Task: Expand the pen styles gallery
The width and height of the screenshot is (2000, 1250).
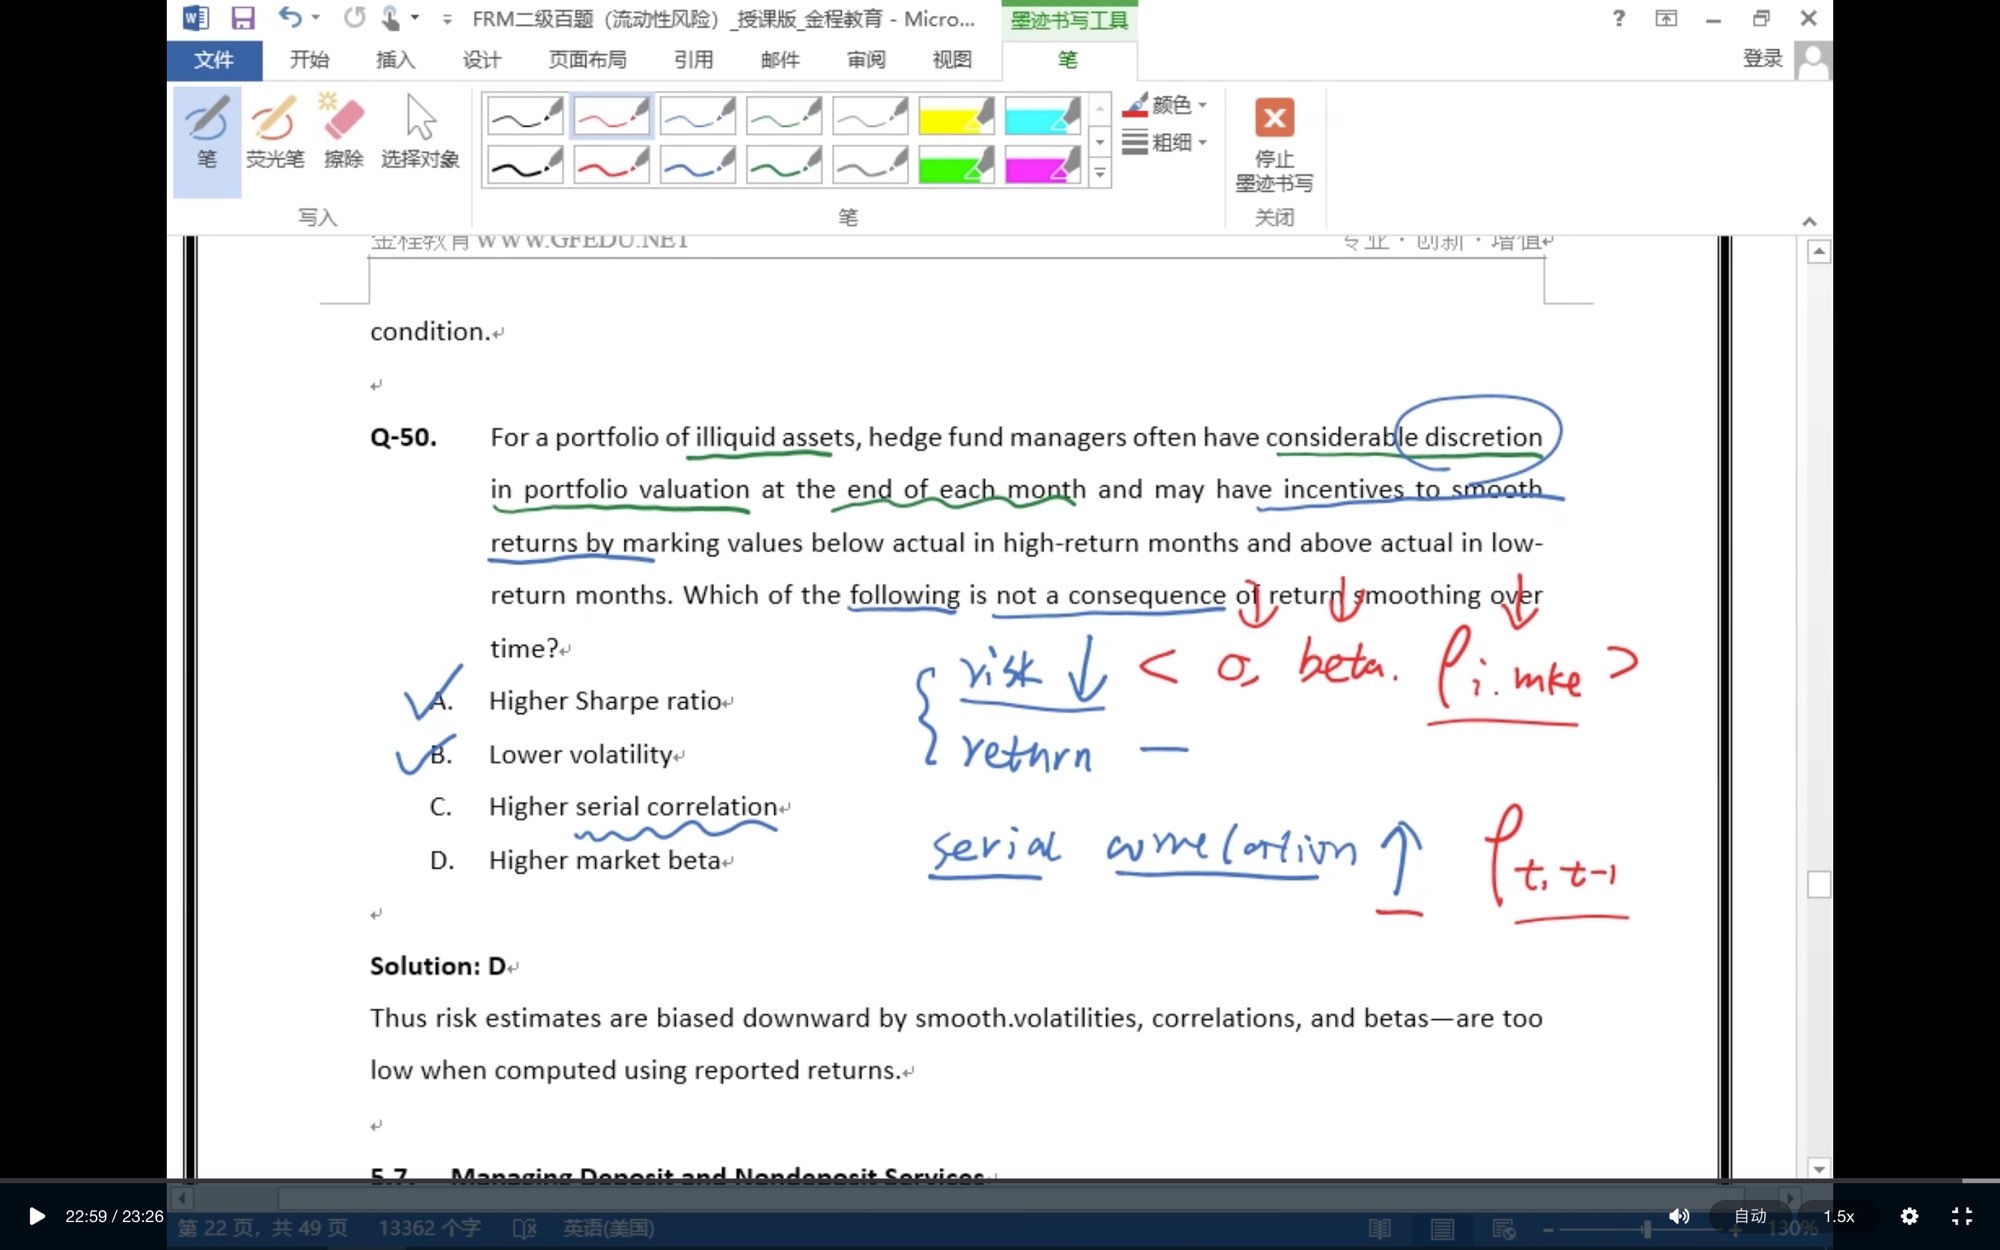Action: [x=1099, y=174]
